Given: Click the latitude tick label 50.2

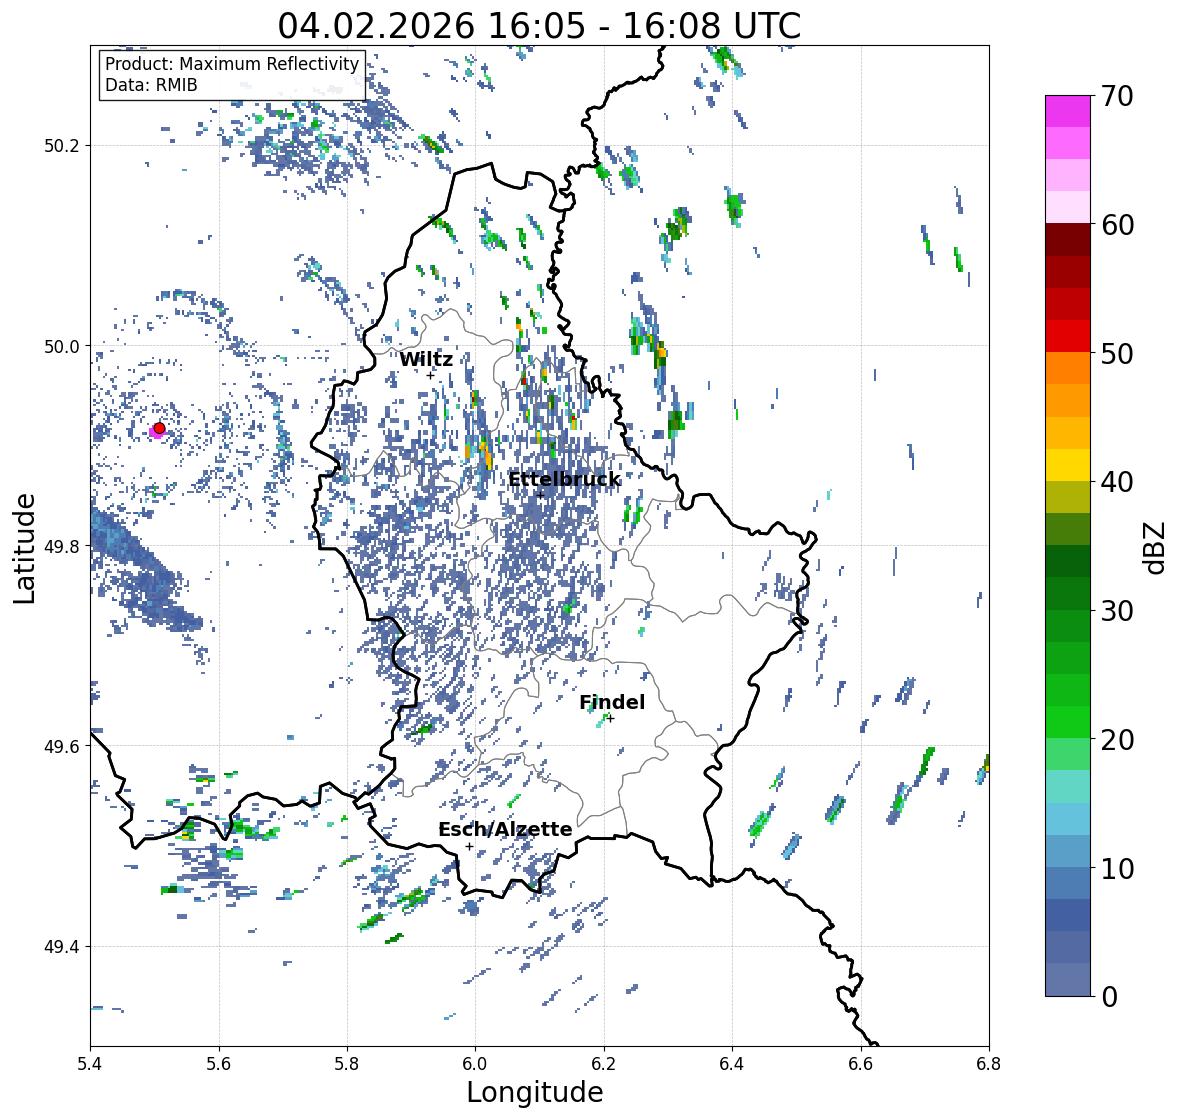Looking at the screenshot, I should coord(62,146).
